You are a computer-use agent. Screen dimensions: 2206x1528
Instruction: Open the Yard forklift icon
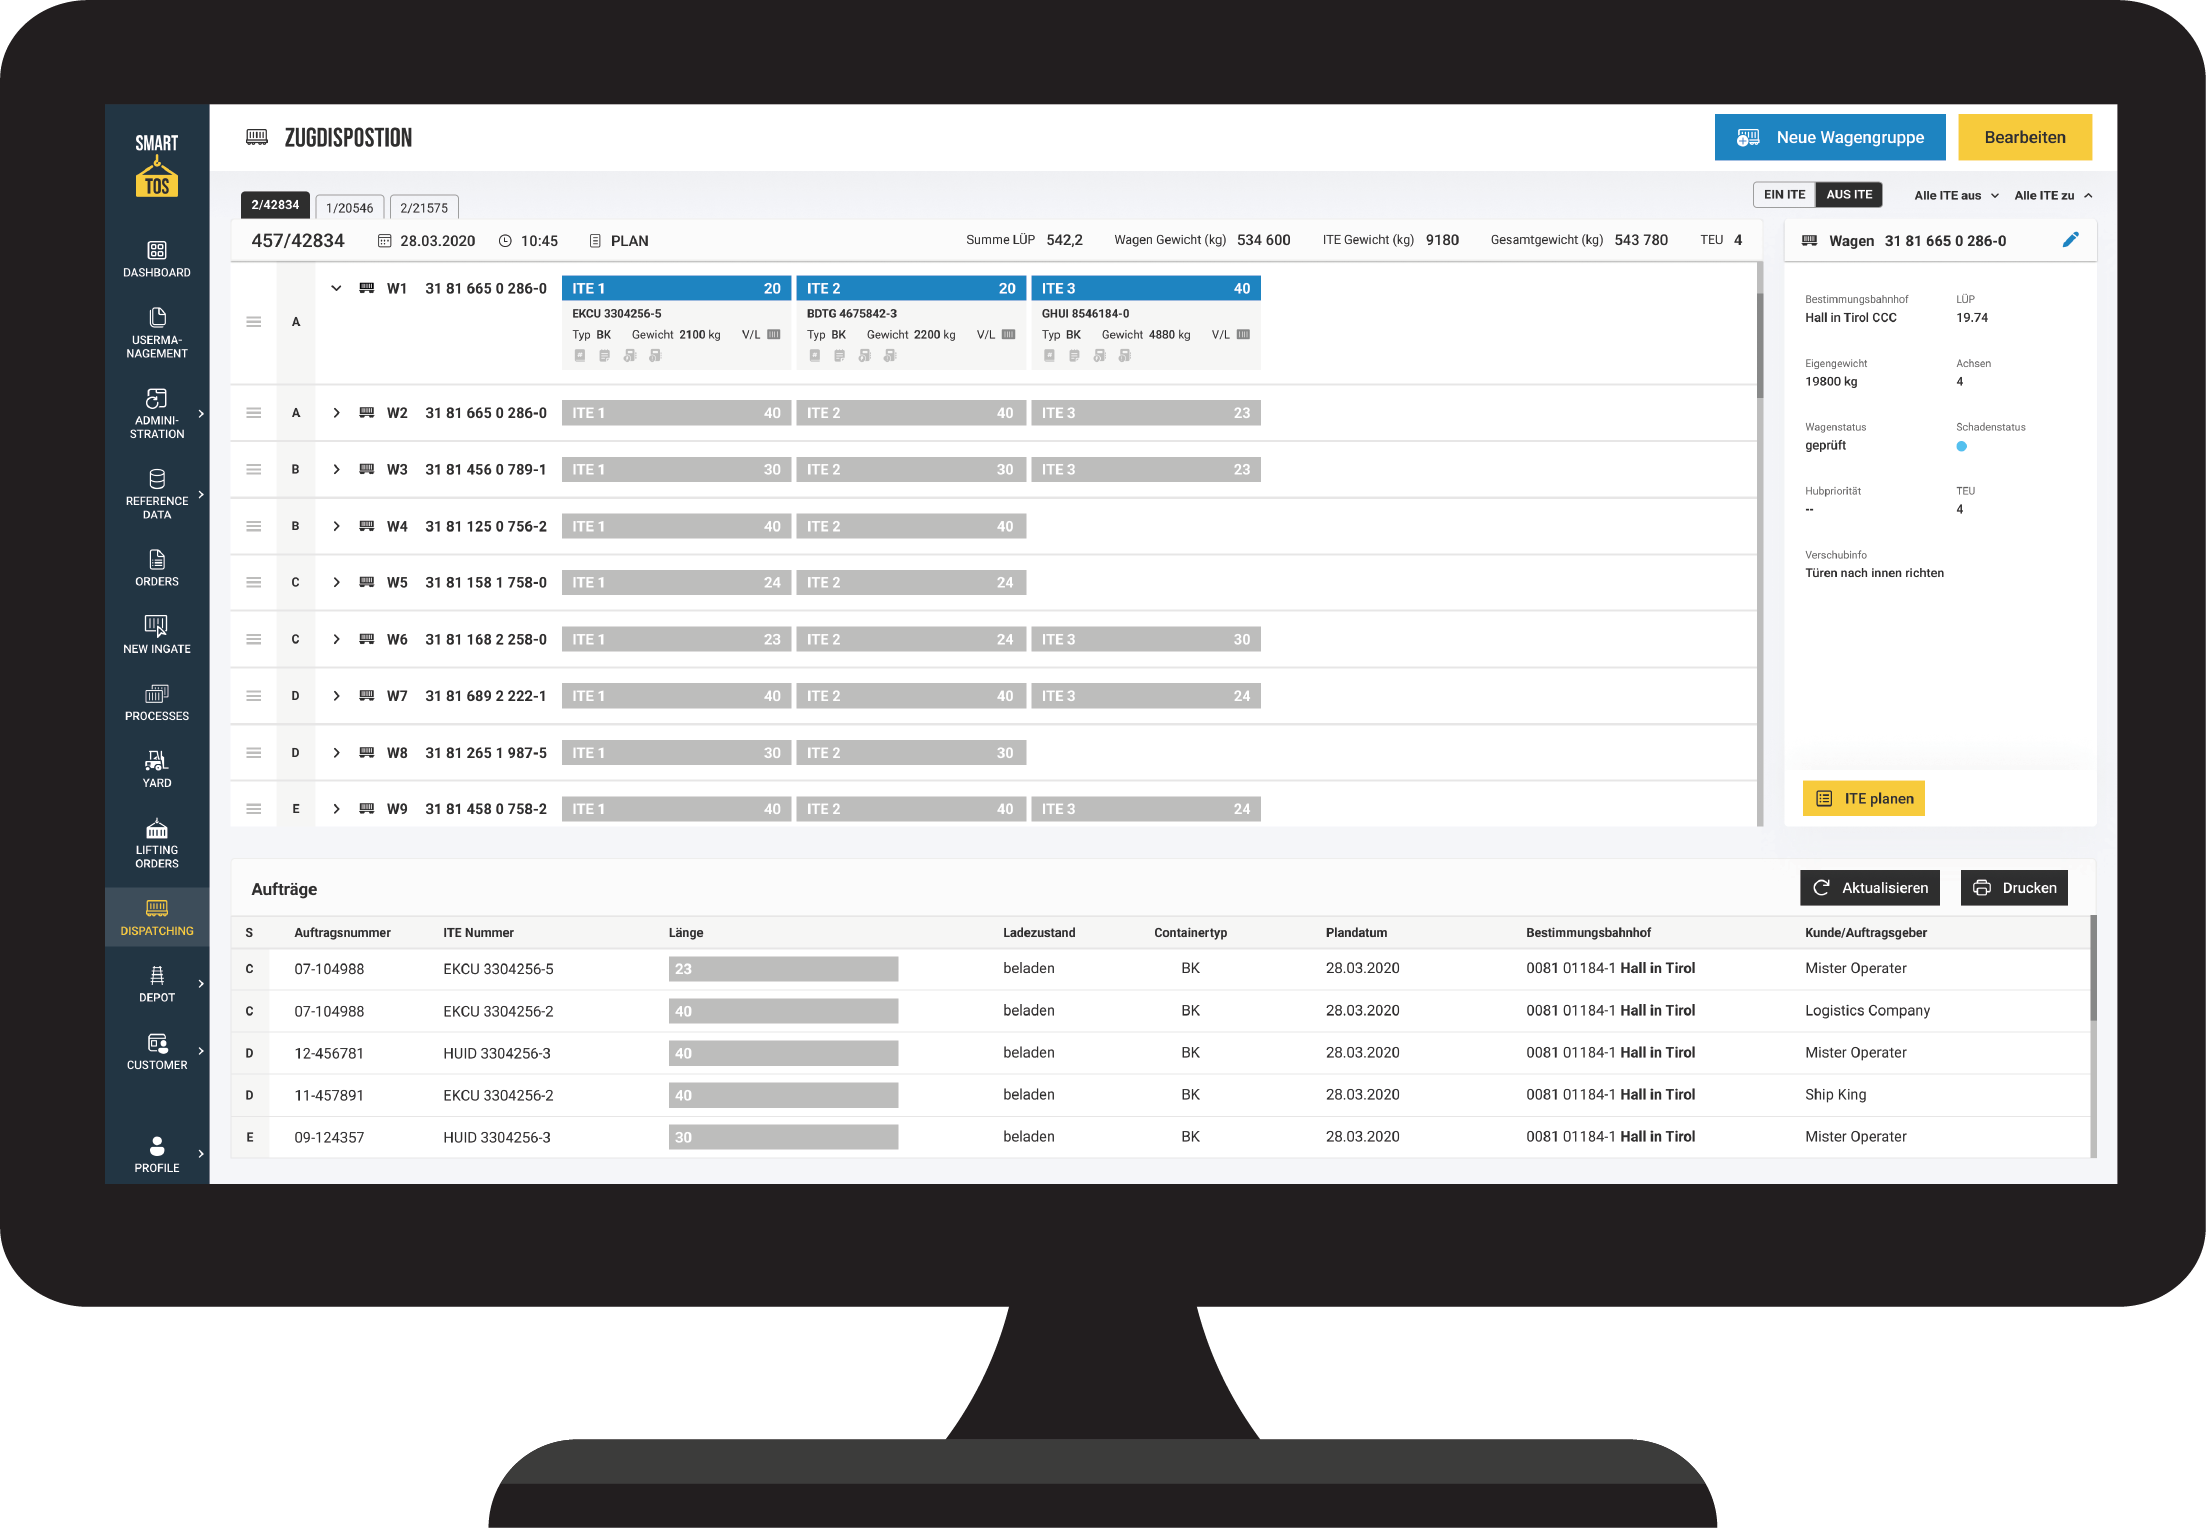click(x=157, y=761)
